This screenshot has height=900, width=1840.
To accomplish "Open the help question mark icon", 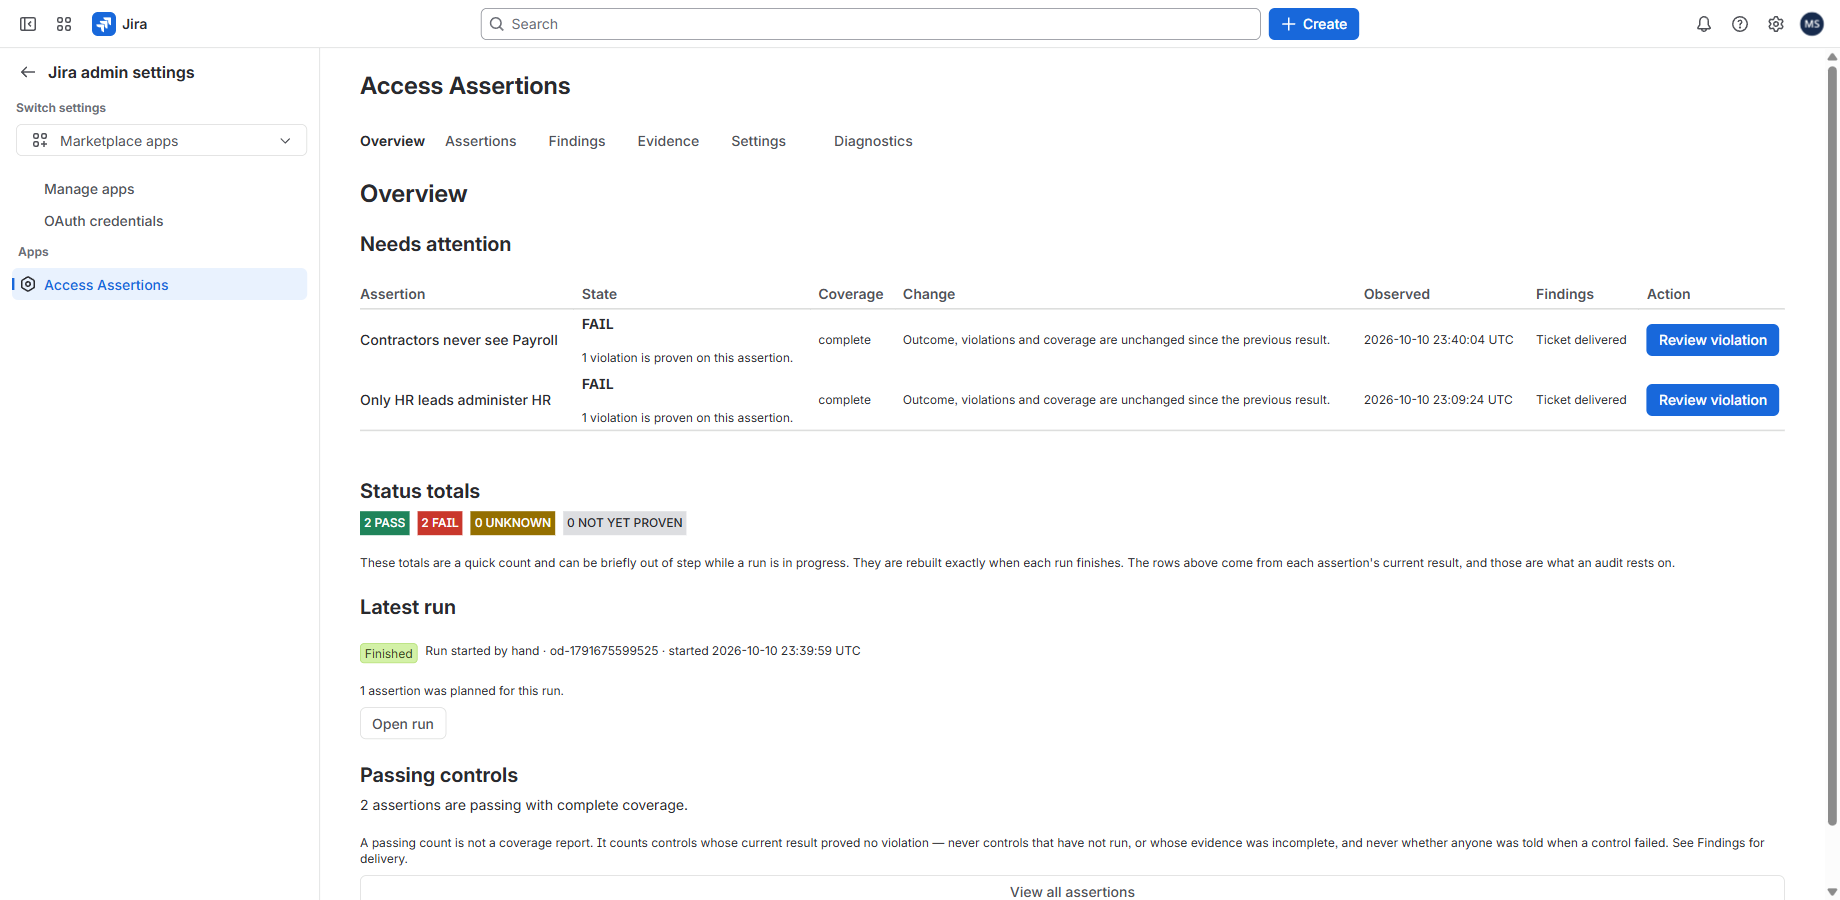I will click(1740, 24).
